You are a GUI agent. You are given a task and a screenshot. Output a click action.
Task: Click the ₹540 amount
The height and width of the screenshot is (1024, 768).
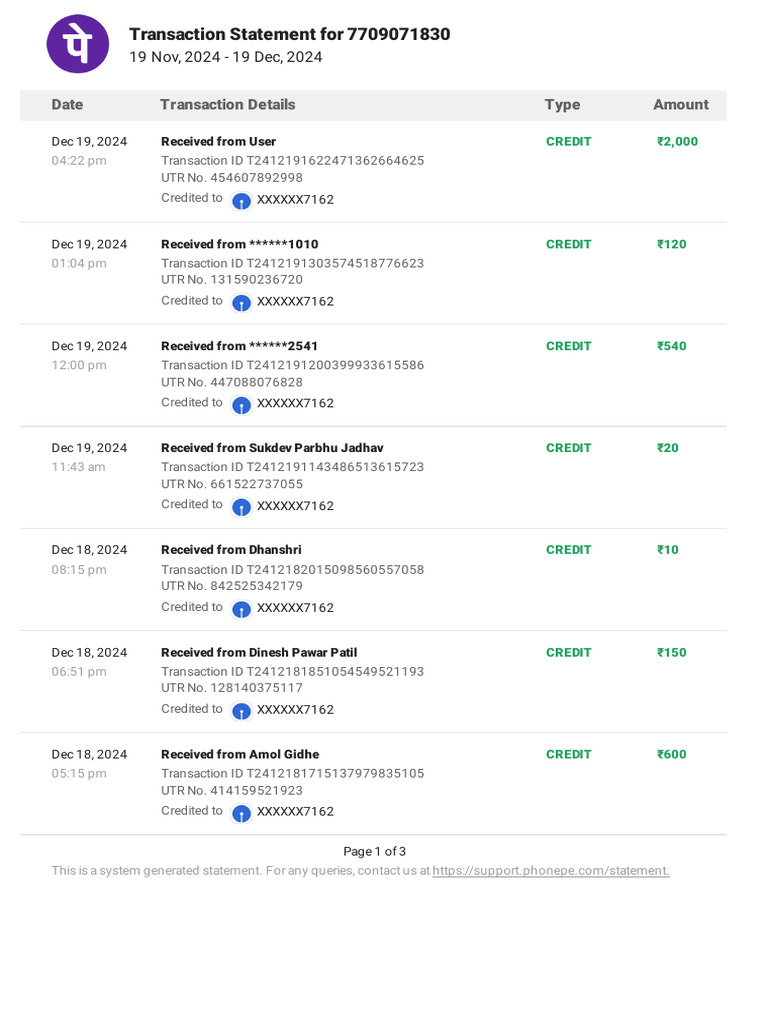click(x=672, y=346)
